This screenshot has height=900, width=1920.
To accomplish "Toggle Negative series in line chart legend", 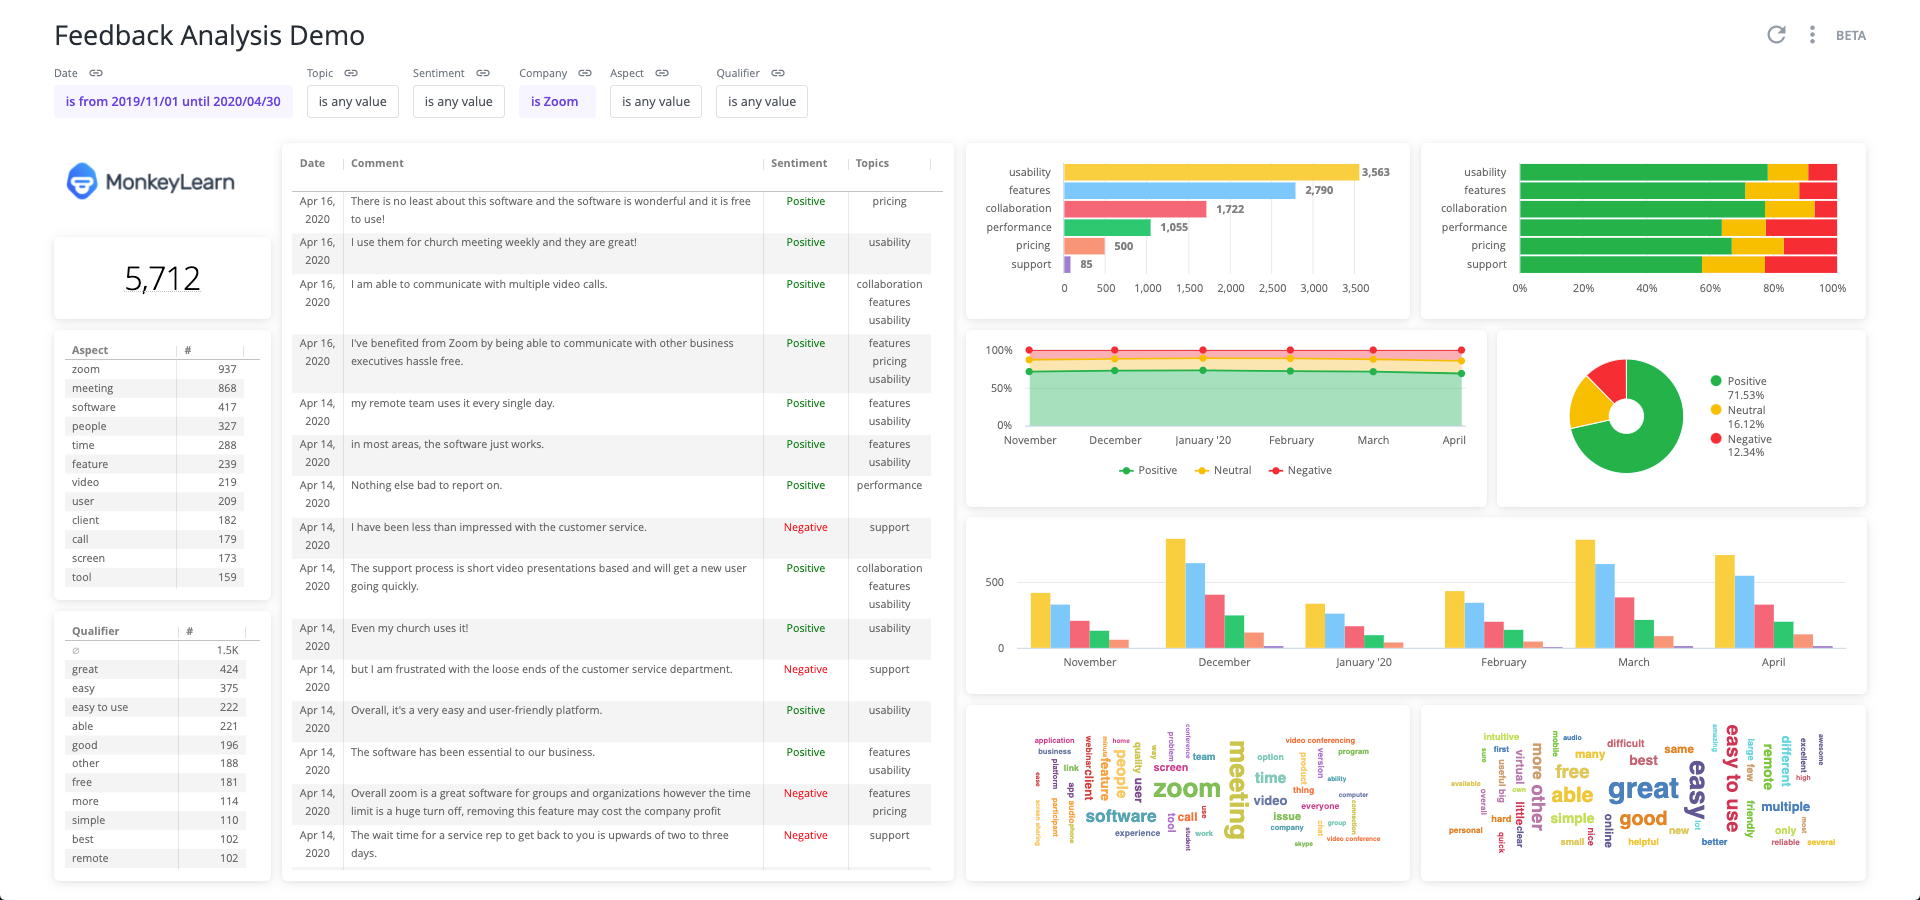I will (x=1300, y=470).
